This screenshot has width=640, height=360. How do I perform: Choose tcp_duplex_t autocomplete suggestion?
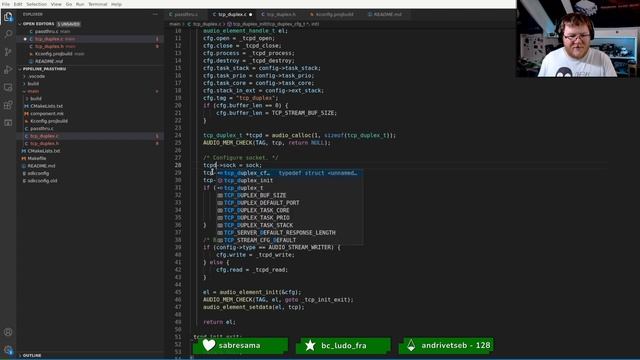click(x=289, y=188)
